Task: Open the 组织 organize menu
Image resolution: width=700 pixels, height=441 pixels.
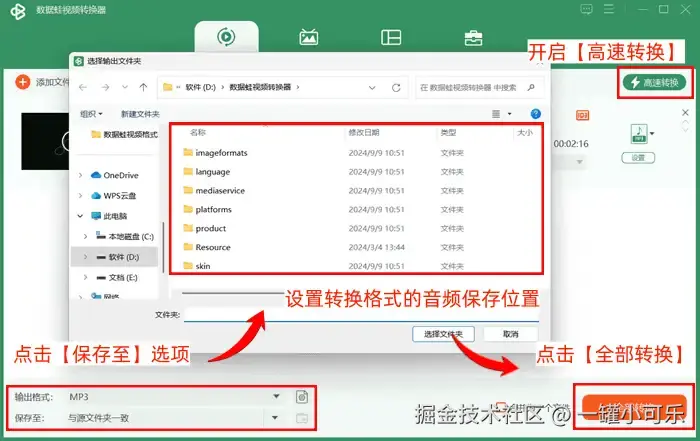Action: coord(91,114)
